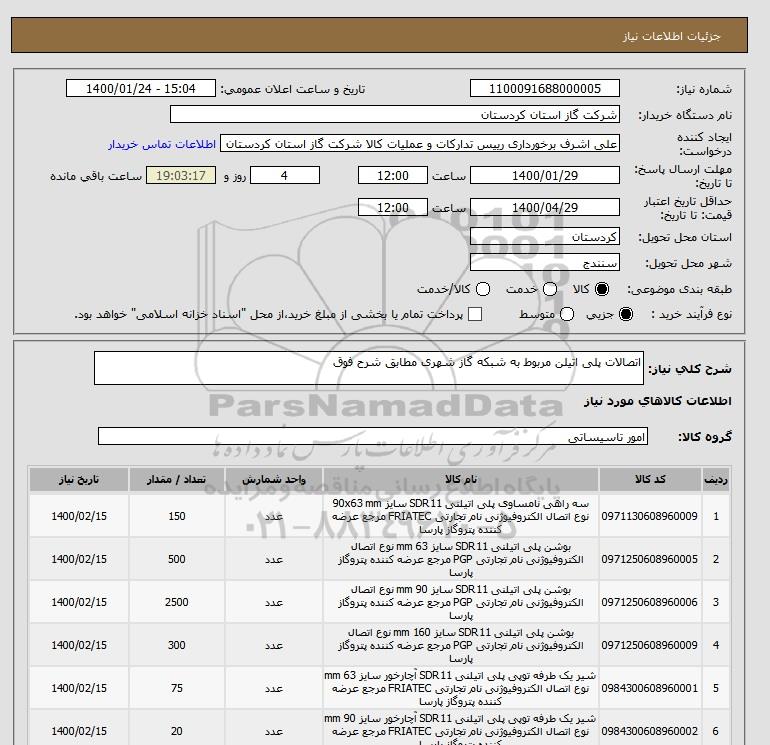This screenshot has height=745, width=770.
Task: Click product code 0971250608960005
Action: tap(649, 559)
